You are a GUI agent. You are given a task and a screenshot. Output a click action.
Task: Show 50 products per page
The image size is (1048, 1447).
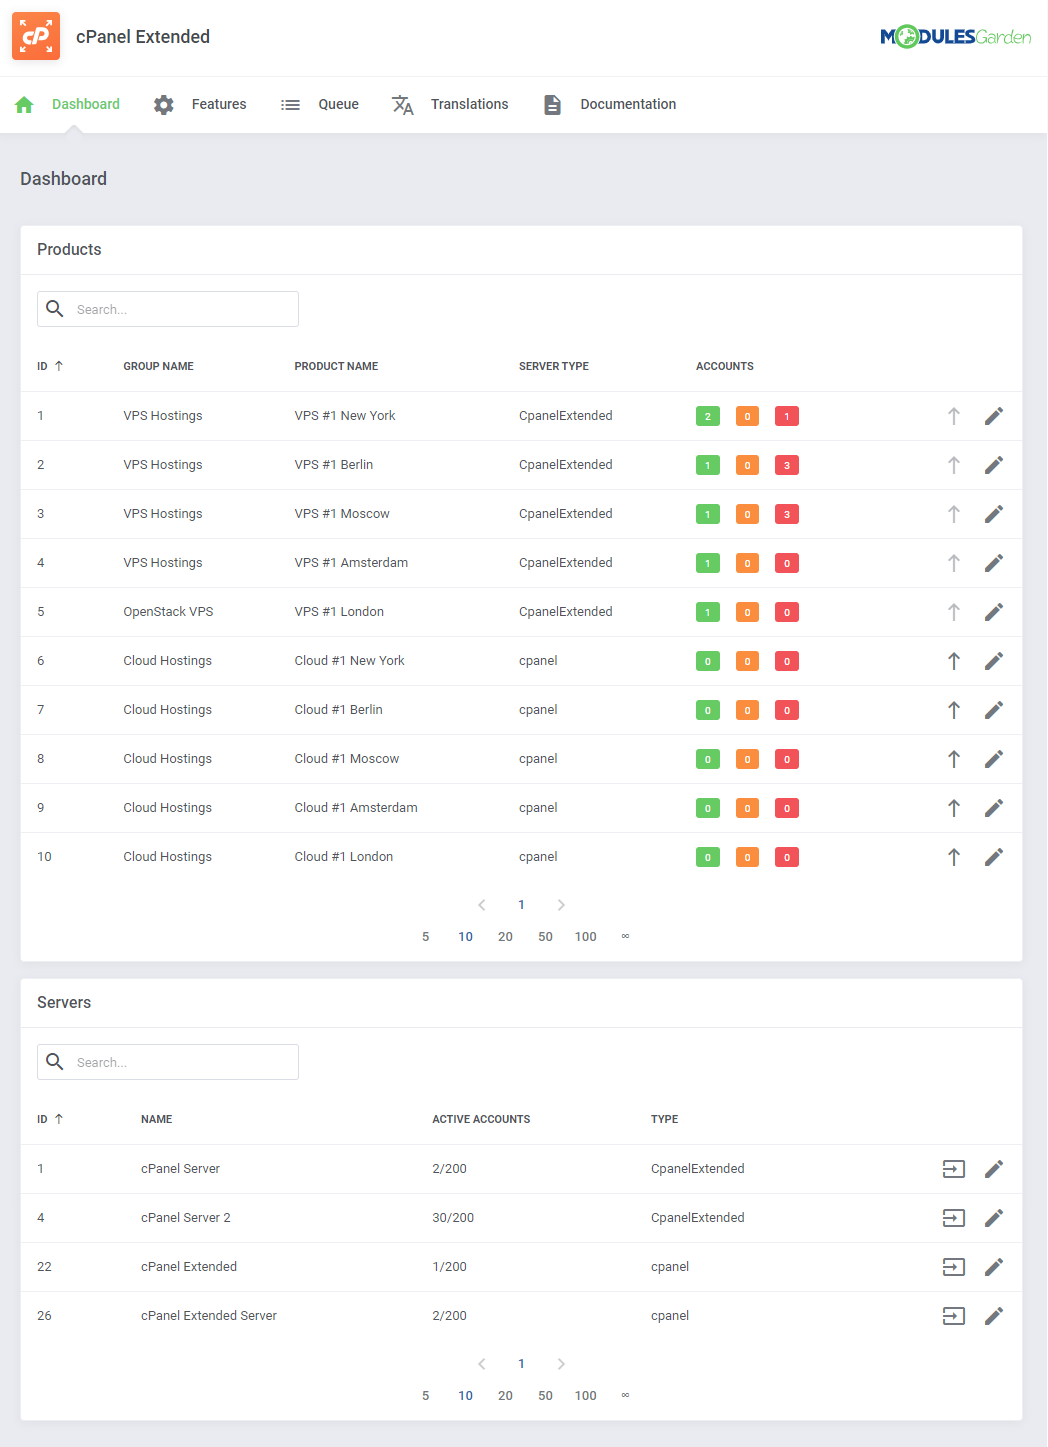click(x=545, y=937)
